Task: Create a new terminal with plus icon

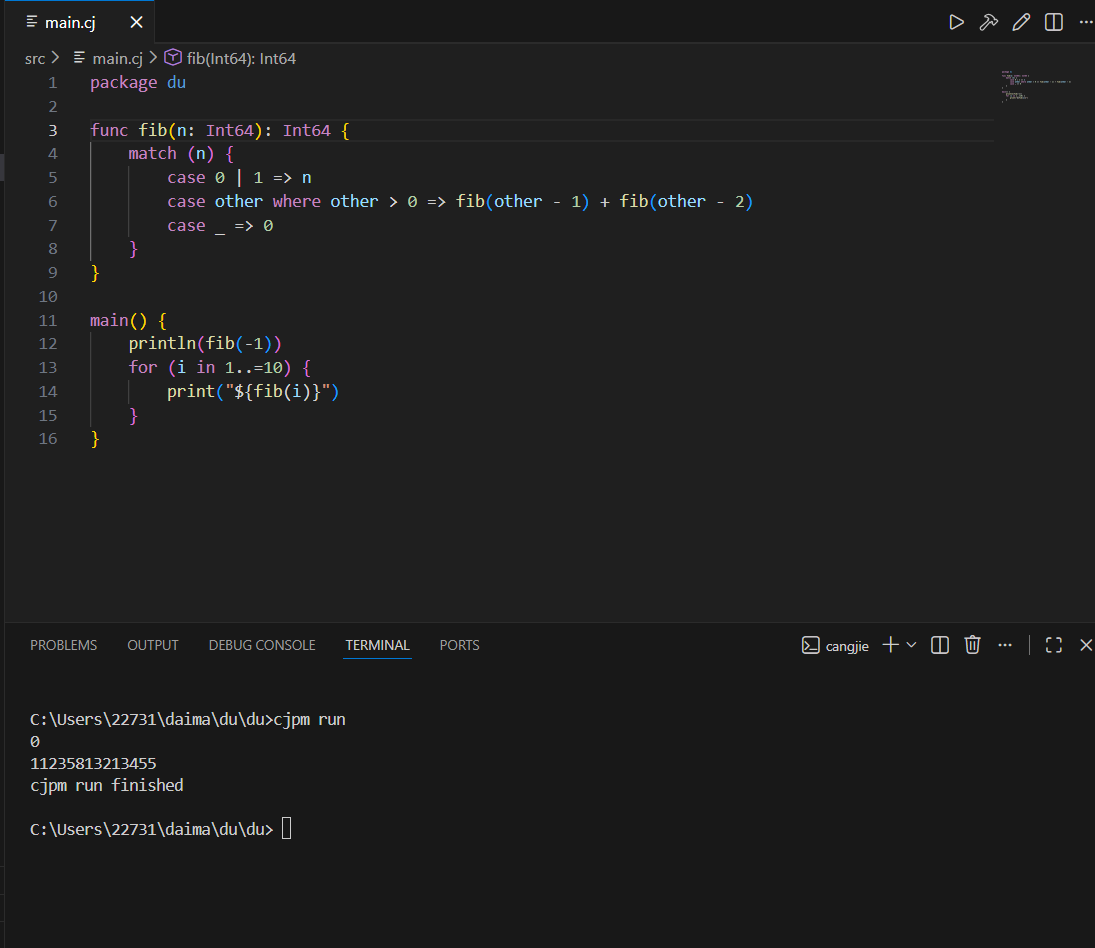Action: click(x=890, y=644)
